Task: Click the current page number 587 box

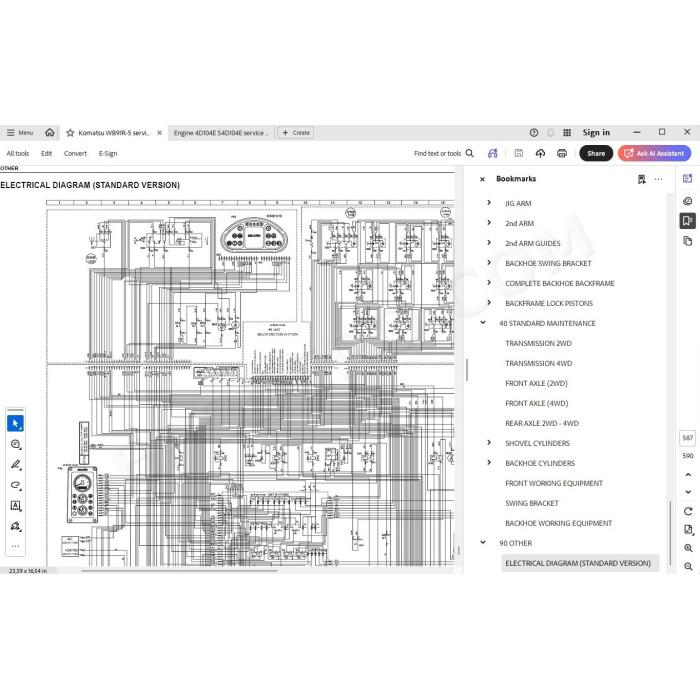Action: [688, 438]
